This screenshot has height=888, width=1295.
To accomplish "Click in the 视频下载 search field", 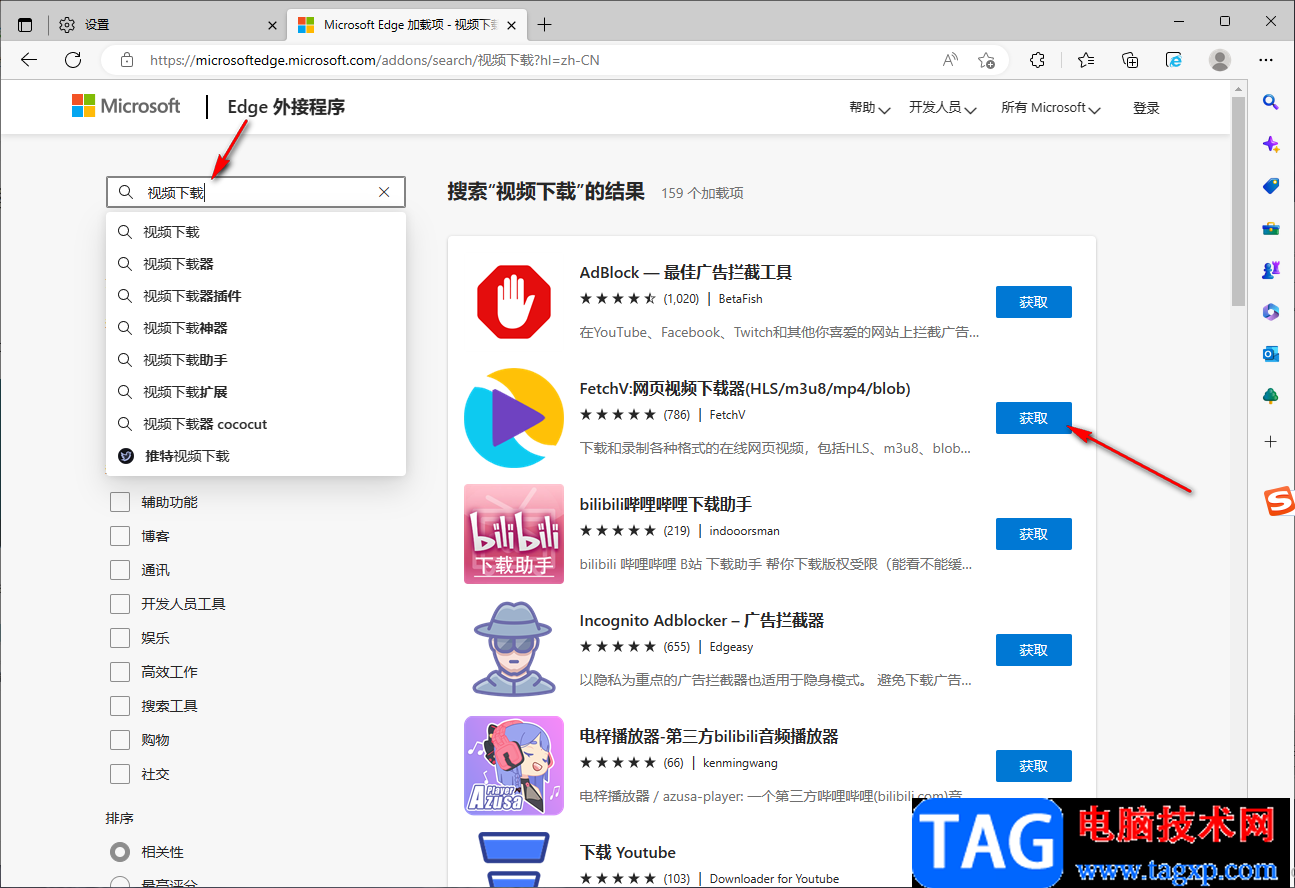I will (x=255, y=192).
